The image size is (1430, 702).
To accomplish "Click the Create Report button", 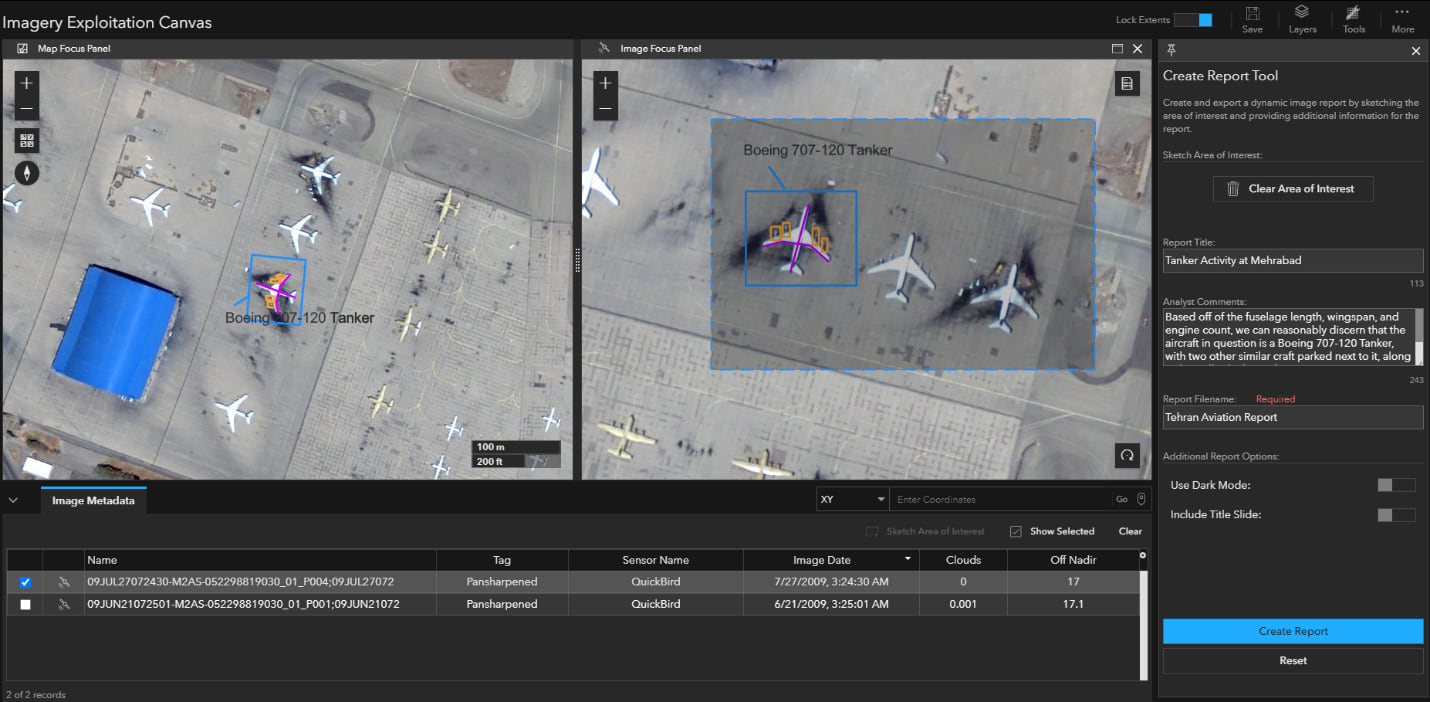I will [x=1293, y=631].
